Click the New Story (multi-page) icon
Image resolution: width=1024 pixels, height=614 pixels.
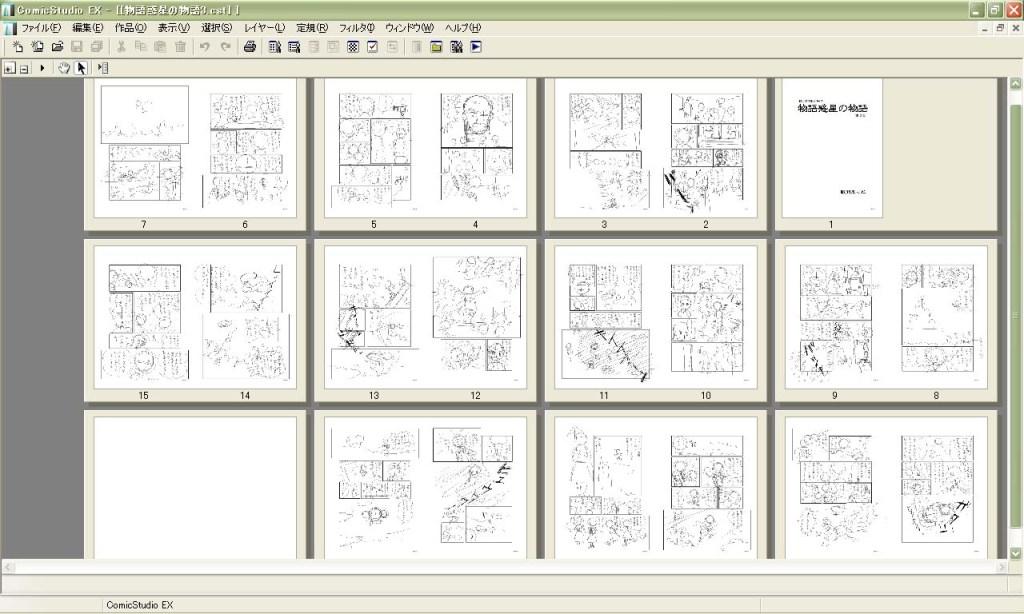[37, 46]
